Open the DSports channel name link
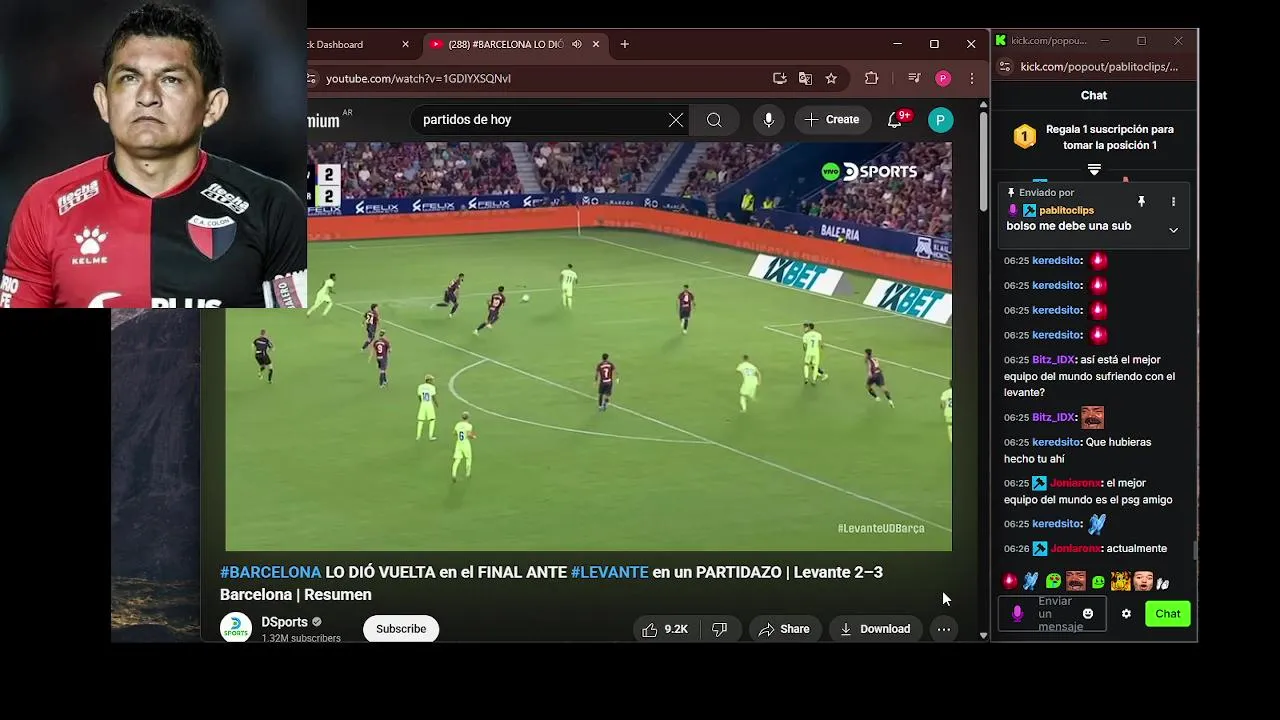This screenshot has height=720, width=1280. click(285, 622)
